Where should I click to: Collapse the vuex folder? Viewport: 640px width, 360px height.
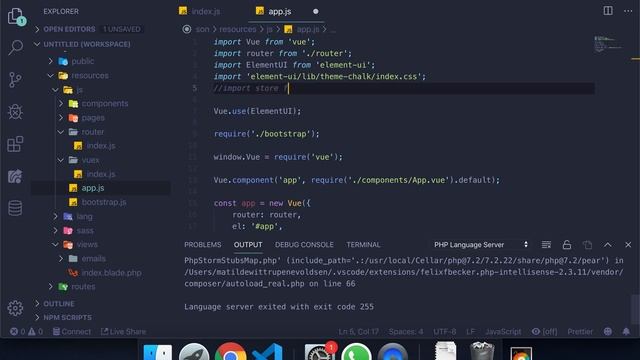[x=90, y=160]
